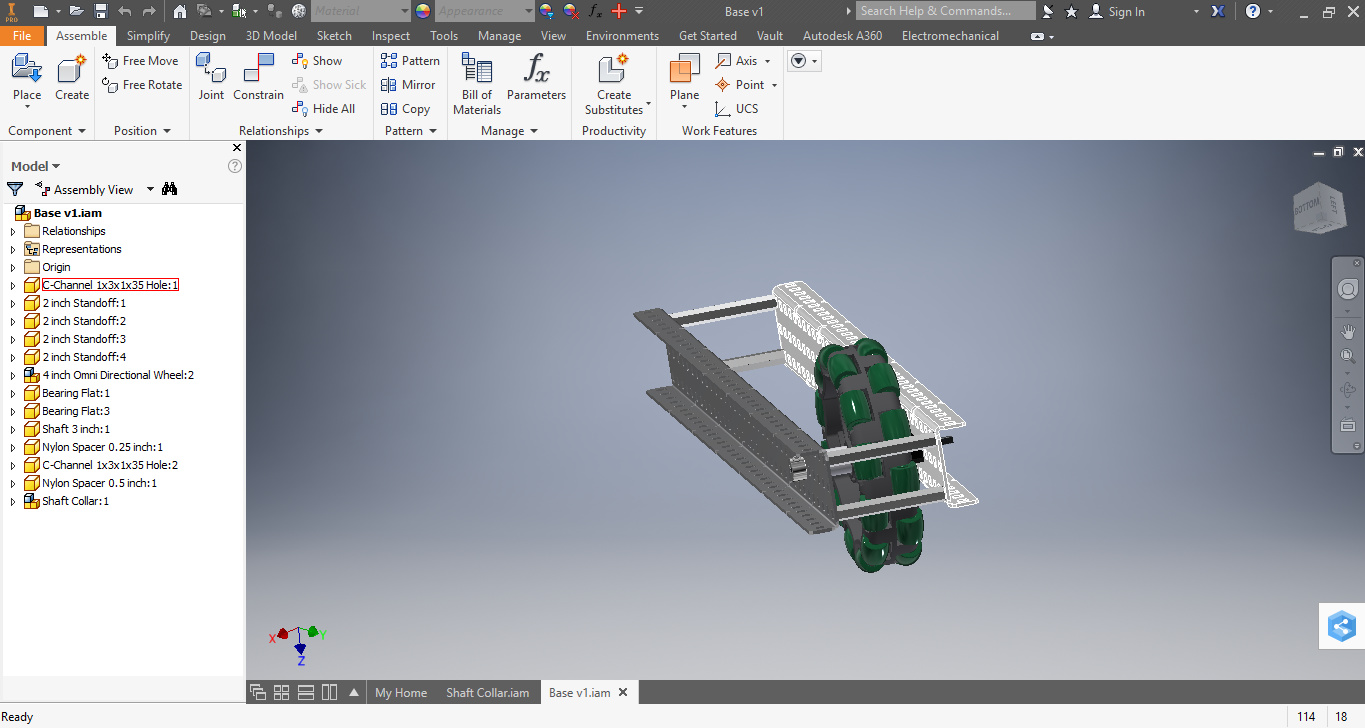Open Parameters via fx icon in title bar
The image size is (1365, 728).
click(x=595, y=11)
